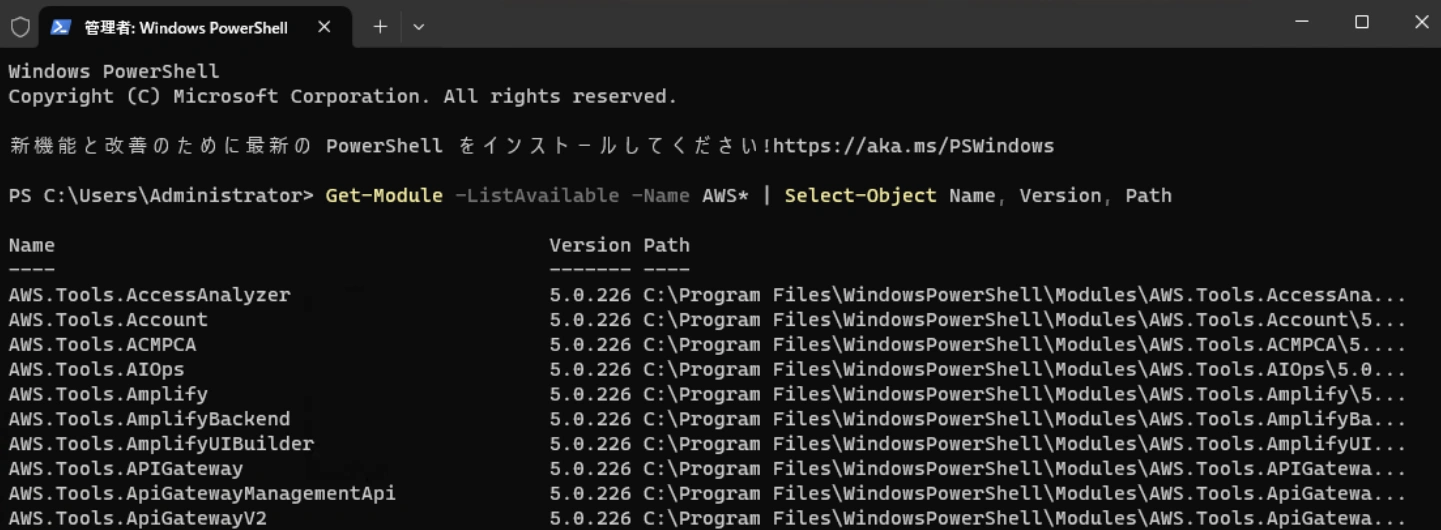The height and width of the screenshot is (530, 1441).
Task: Open a new tab with plus button
Action: 380,27
